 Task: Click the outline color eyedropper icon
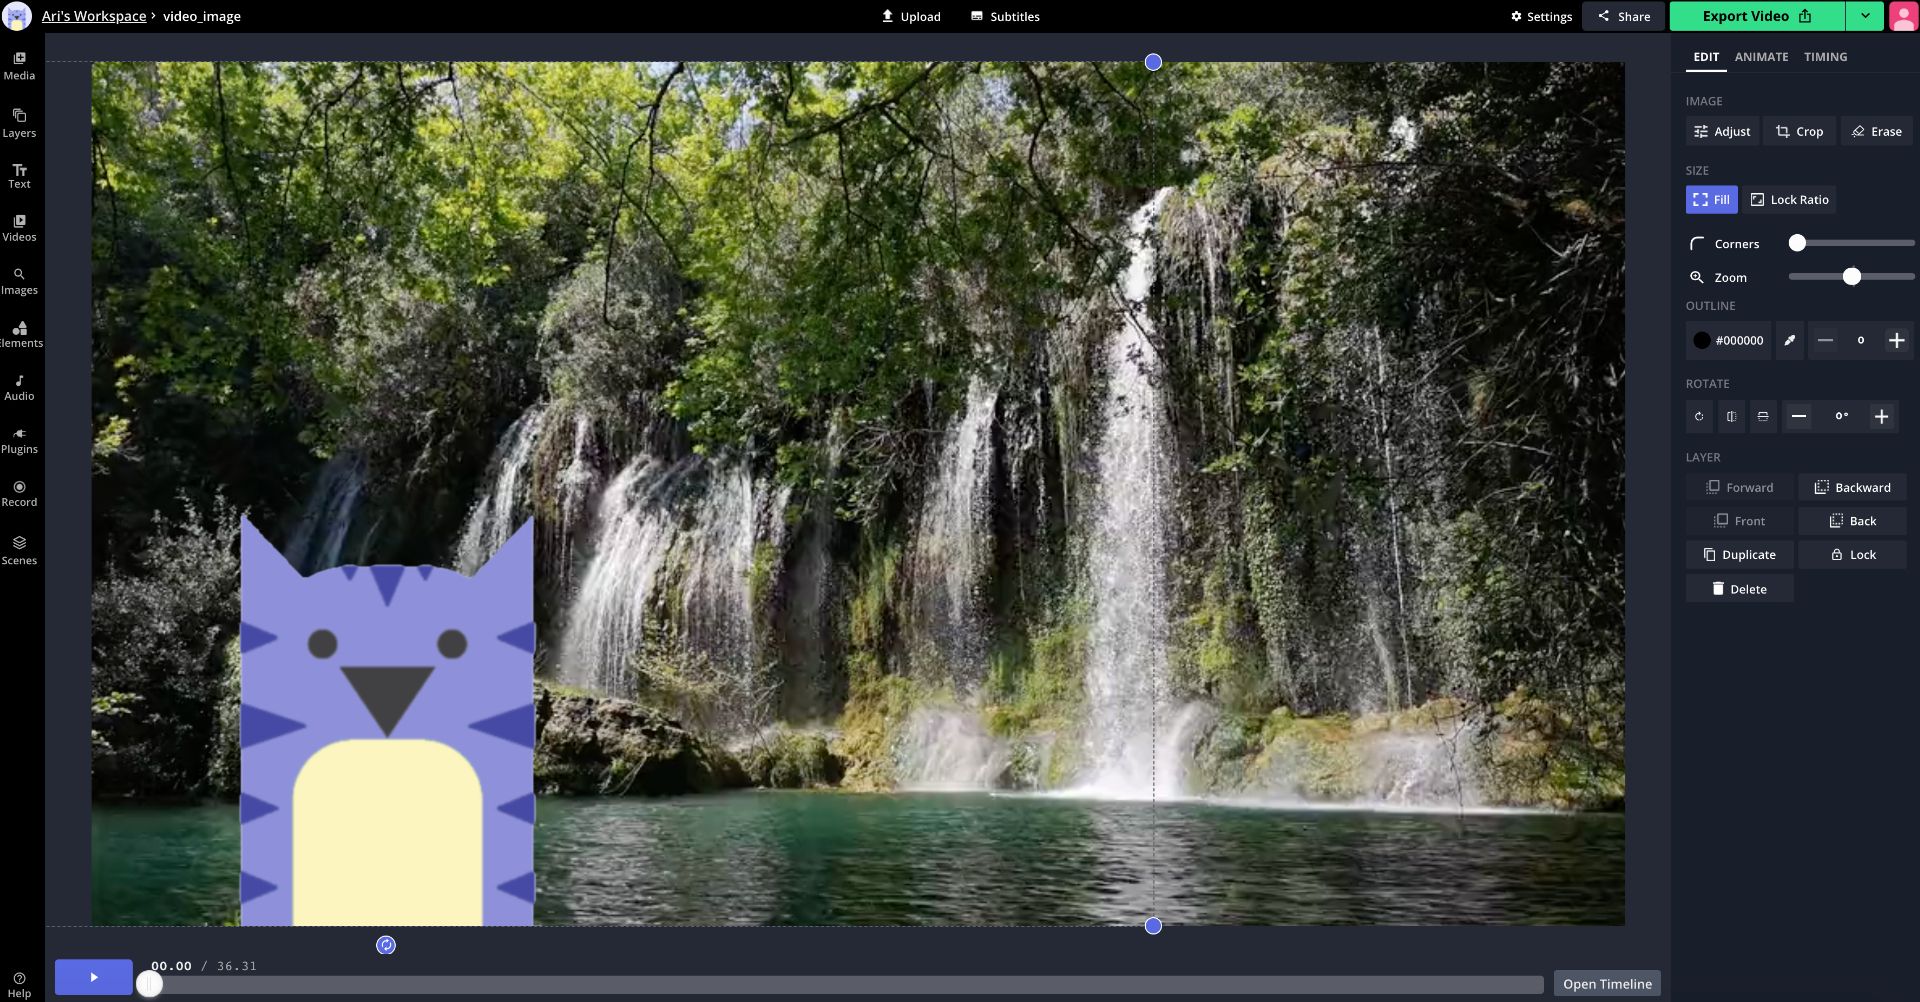(x=1789, y=340)
